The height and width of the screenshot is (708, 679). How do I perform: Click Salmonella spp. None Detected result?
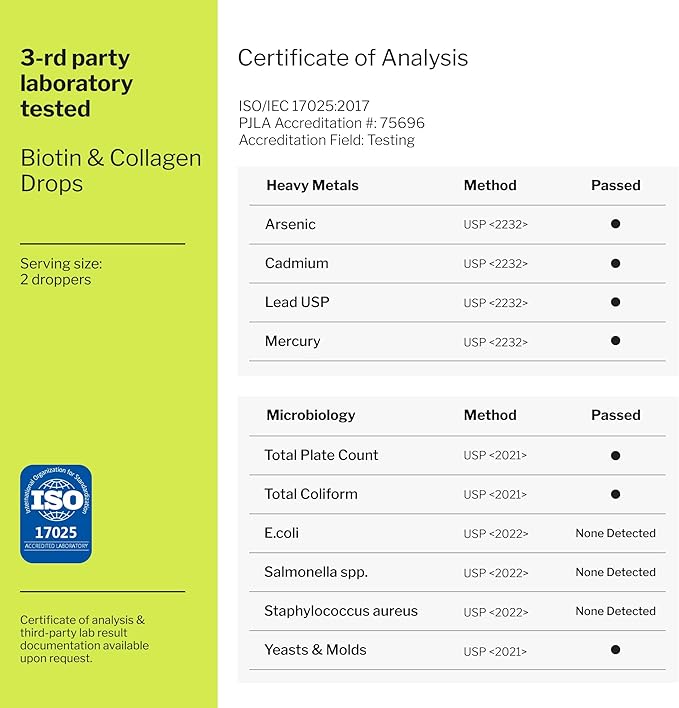(615, 572)
